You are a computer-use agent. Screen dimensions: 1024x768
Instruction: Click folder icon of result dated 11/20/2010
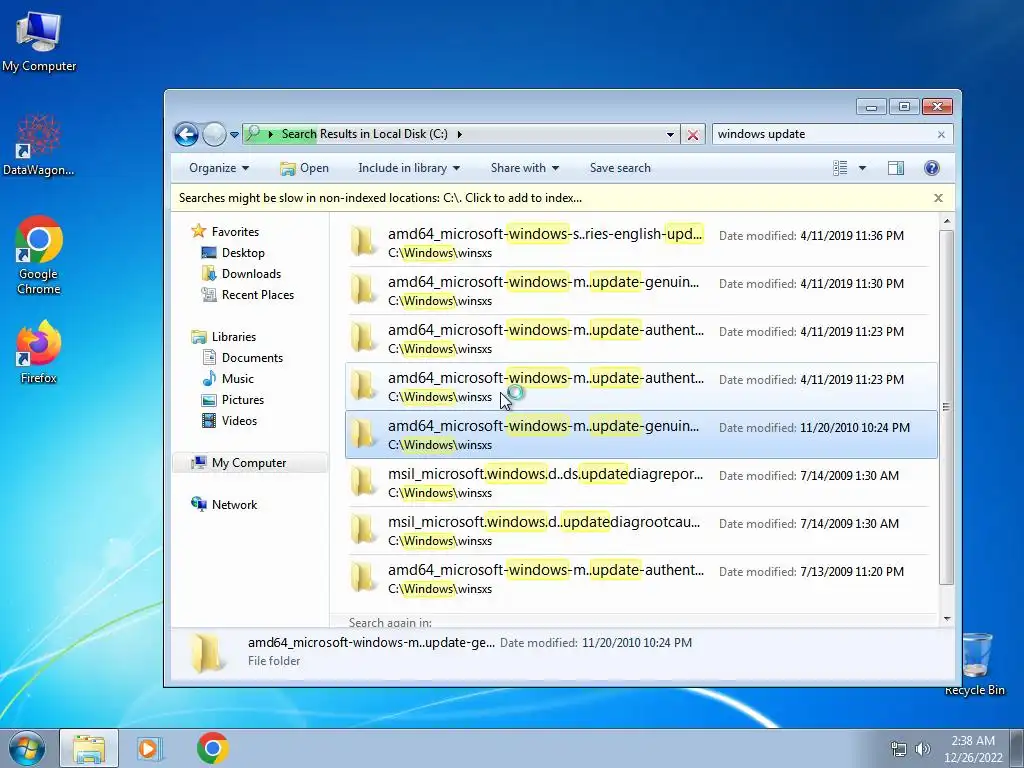coord(362,434)
